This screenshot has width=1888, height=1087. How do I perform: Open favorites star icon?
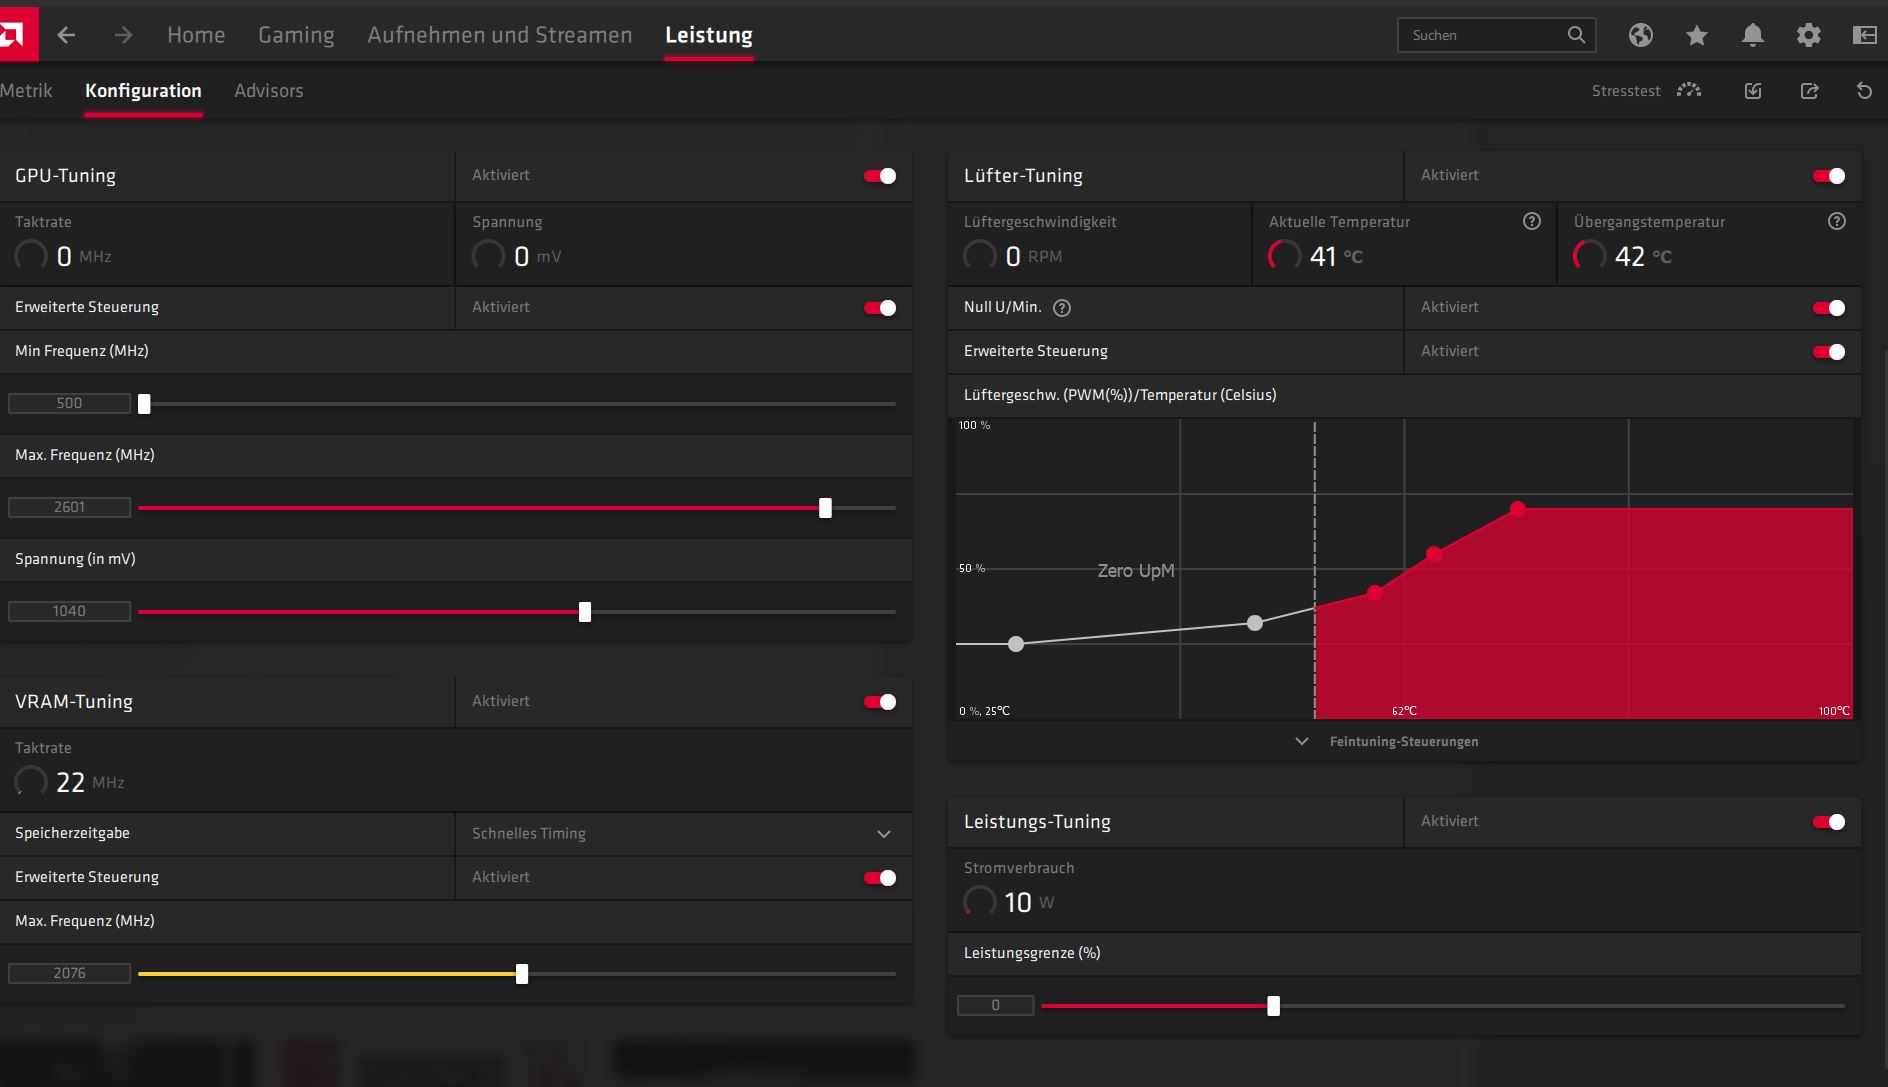pyautogui.click(x=1696, y=35)
